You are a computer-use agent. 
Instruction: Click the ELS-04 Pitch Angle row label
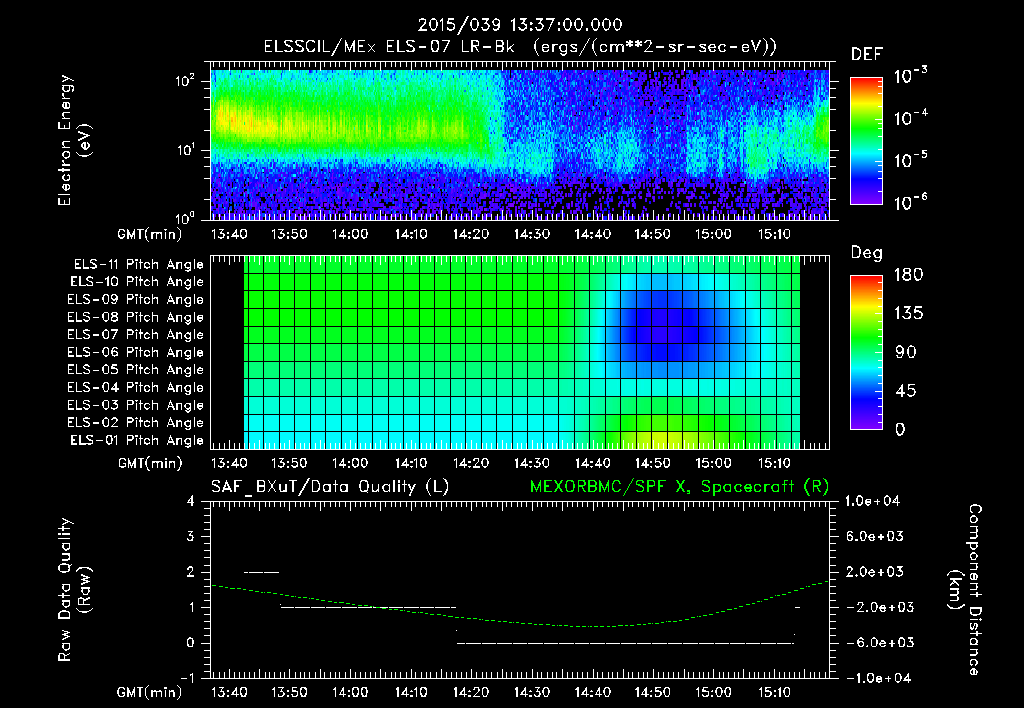[x=136, y=387]
